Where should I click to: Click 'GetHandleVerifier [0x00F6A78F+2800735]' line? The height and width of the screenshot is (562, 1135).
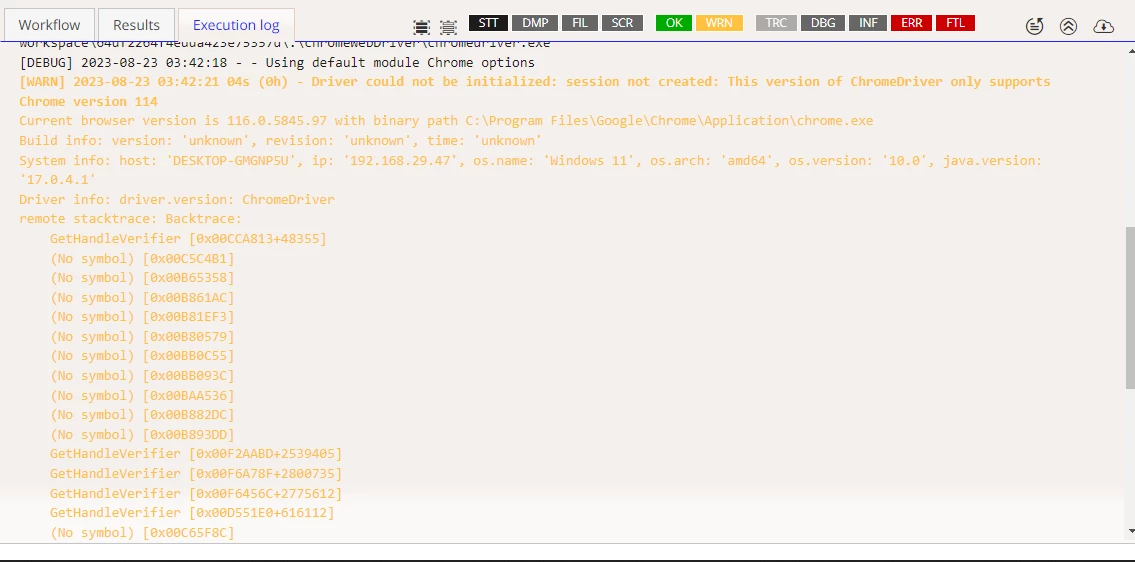click(x=196, y=474)
